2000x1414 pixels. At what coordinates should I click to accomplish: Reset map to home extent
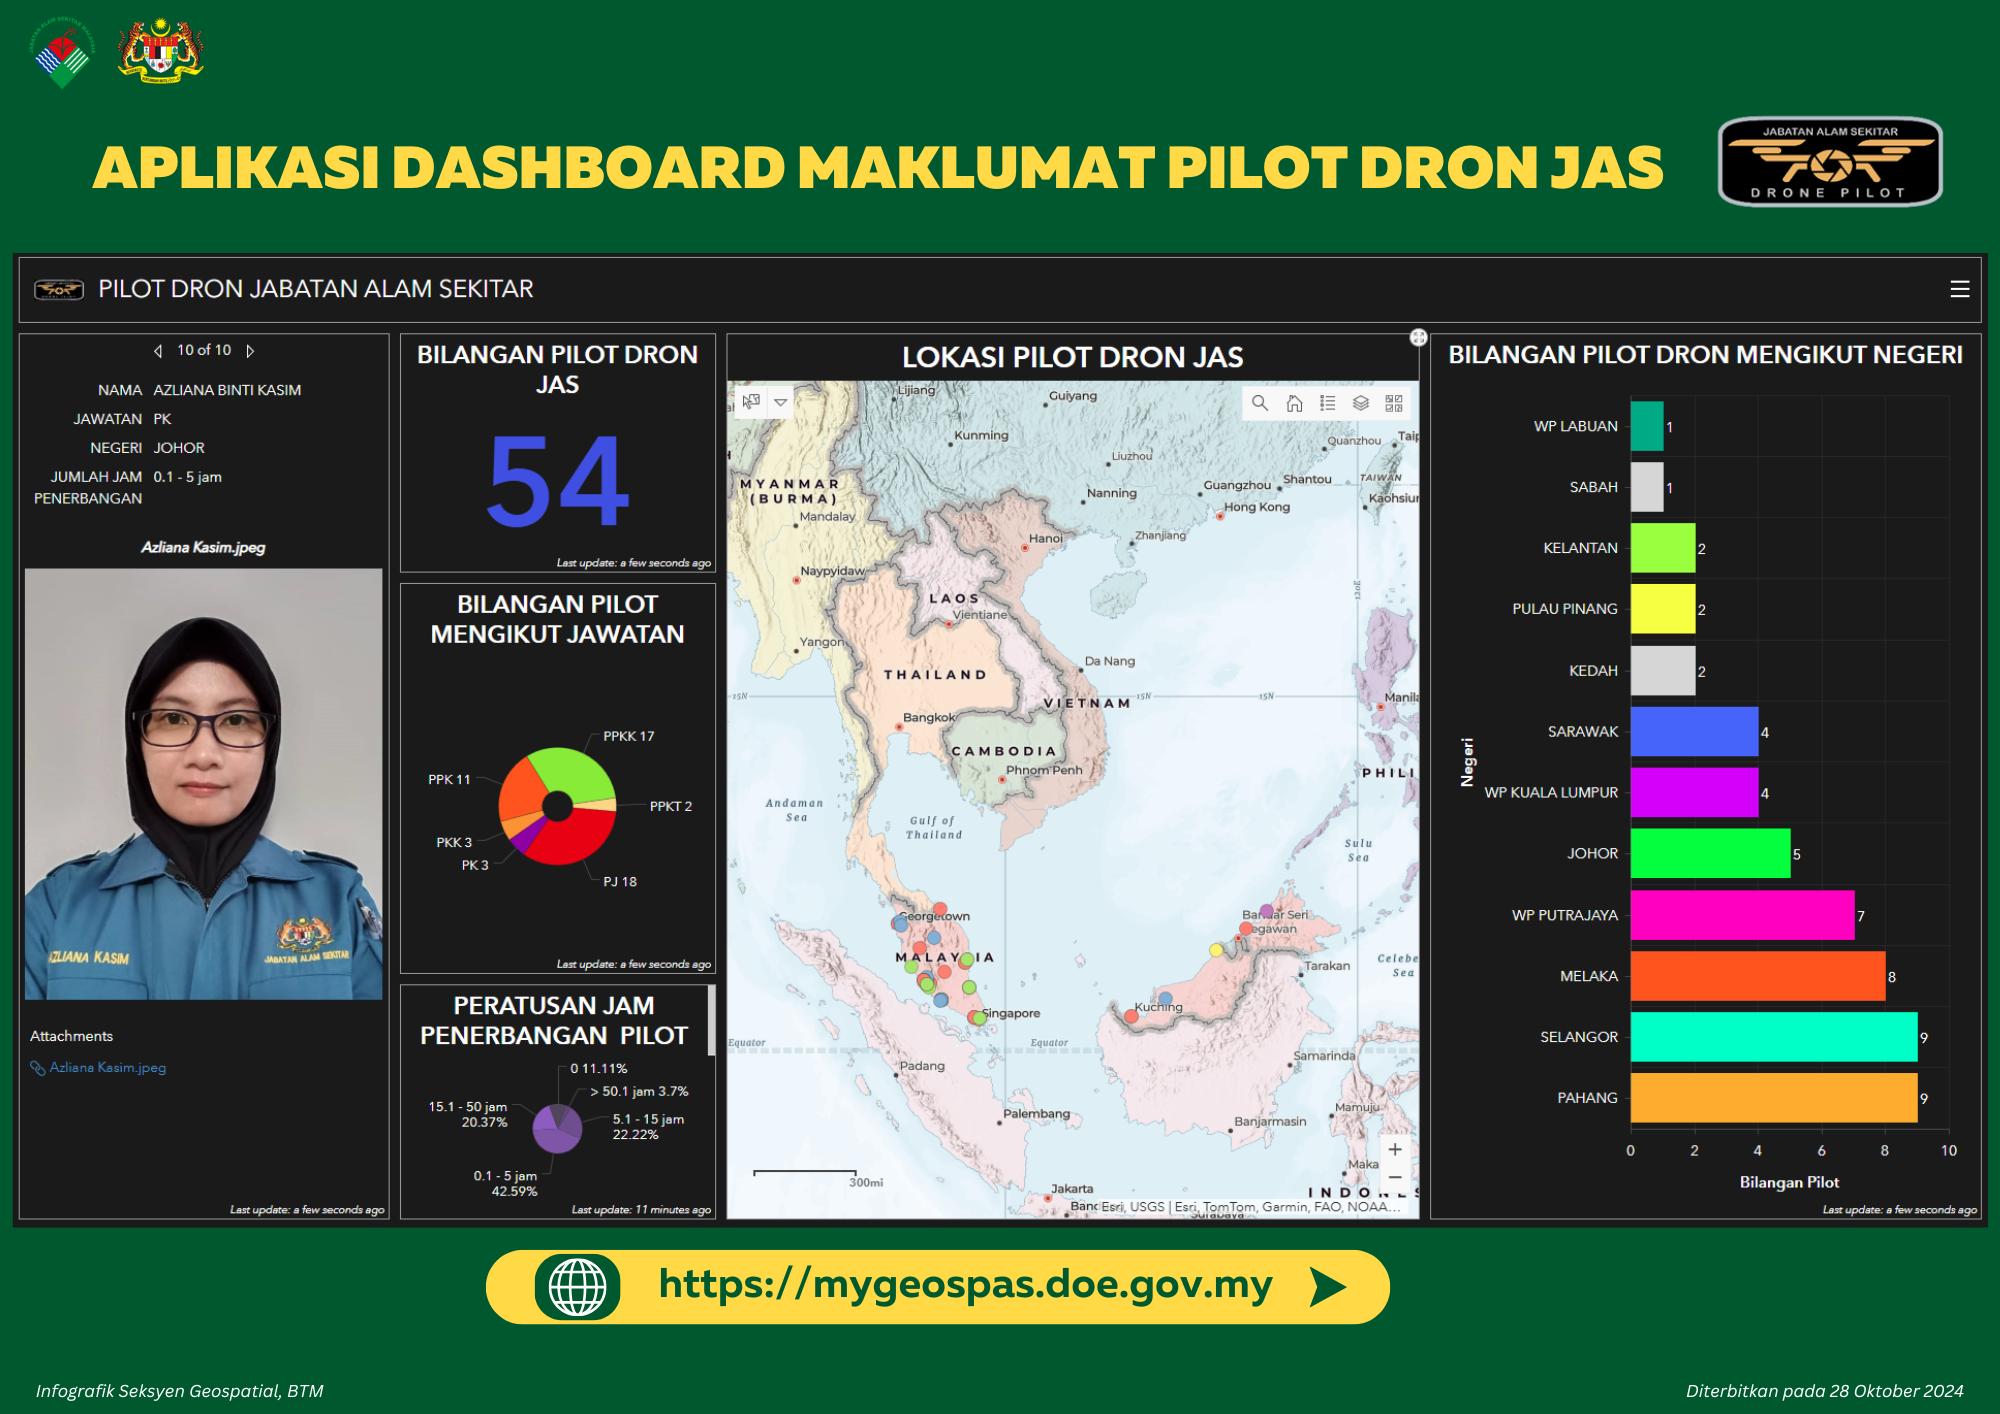coord(1294,403)
